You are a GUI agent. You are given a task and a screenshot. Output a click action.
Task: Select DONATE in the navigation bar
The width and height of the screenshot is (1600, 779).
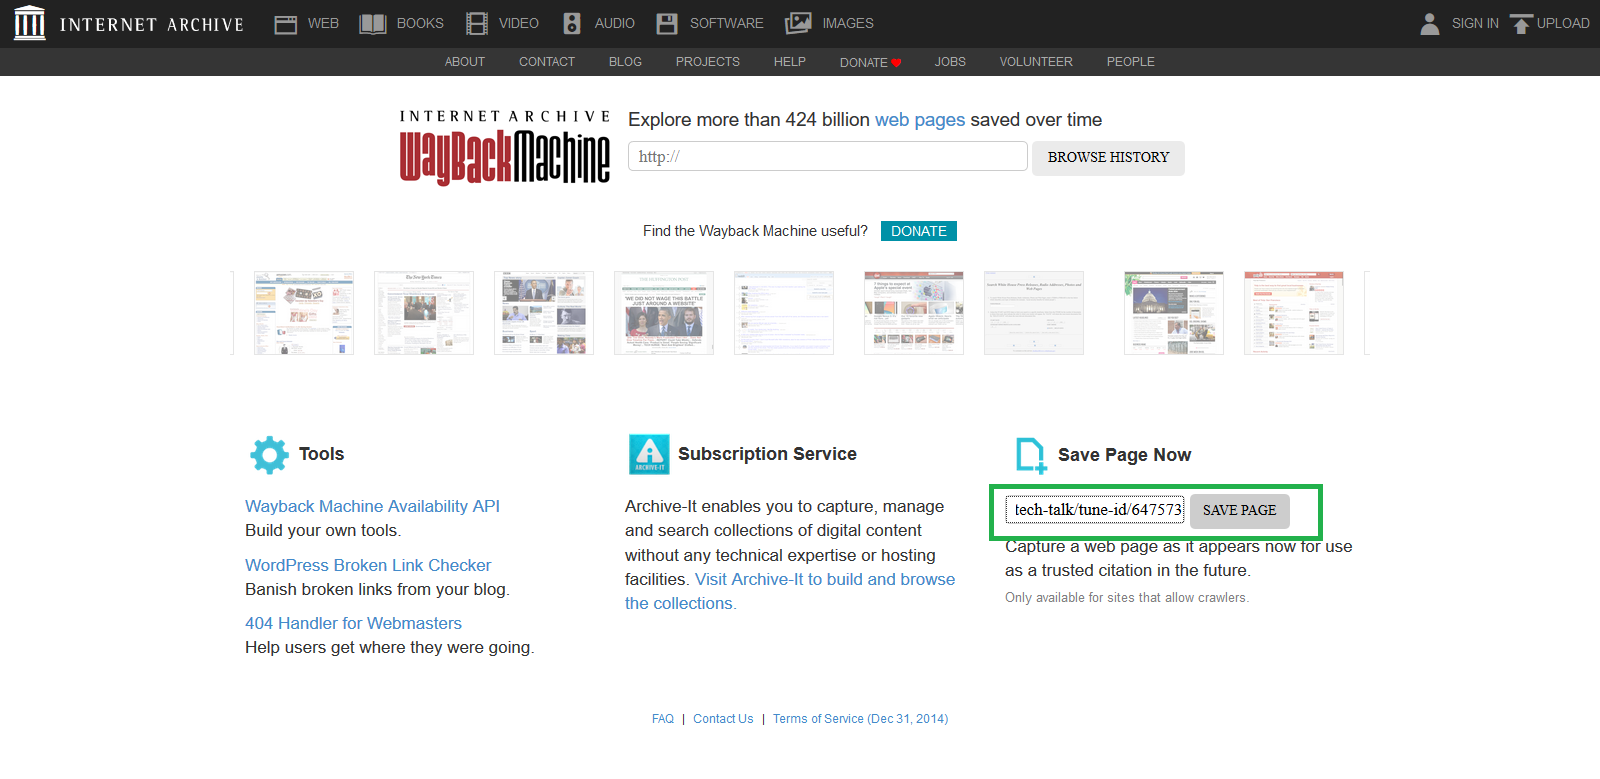[x=870, y=62]
